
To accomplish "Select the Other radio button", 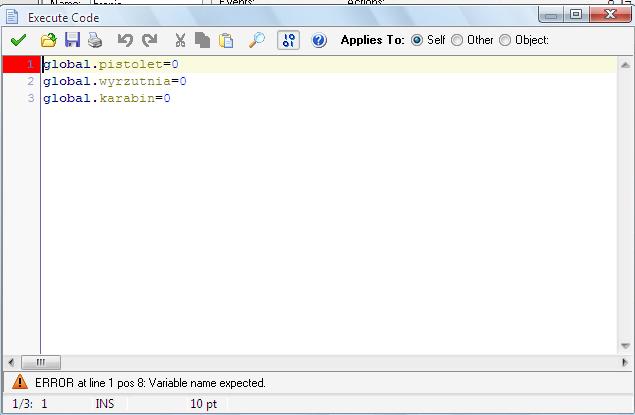I will point(457,41).
